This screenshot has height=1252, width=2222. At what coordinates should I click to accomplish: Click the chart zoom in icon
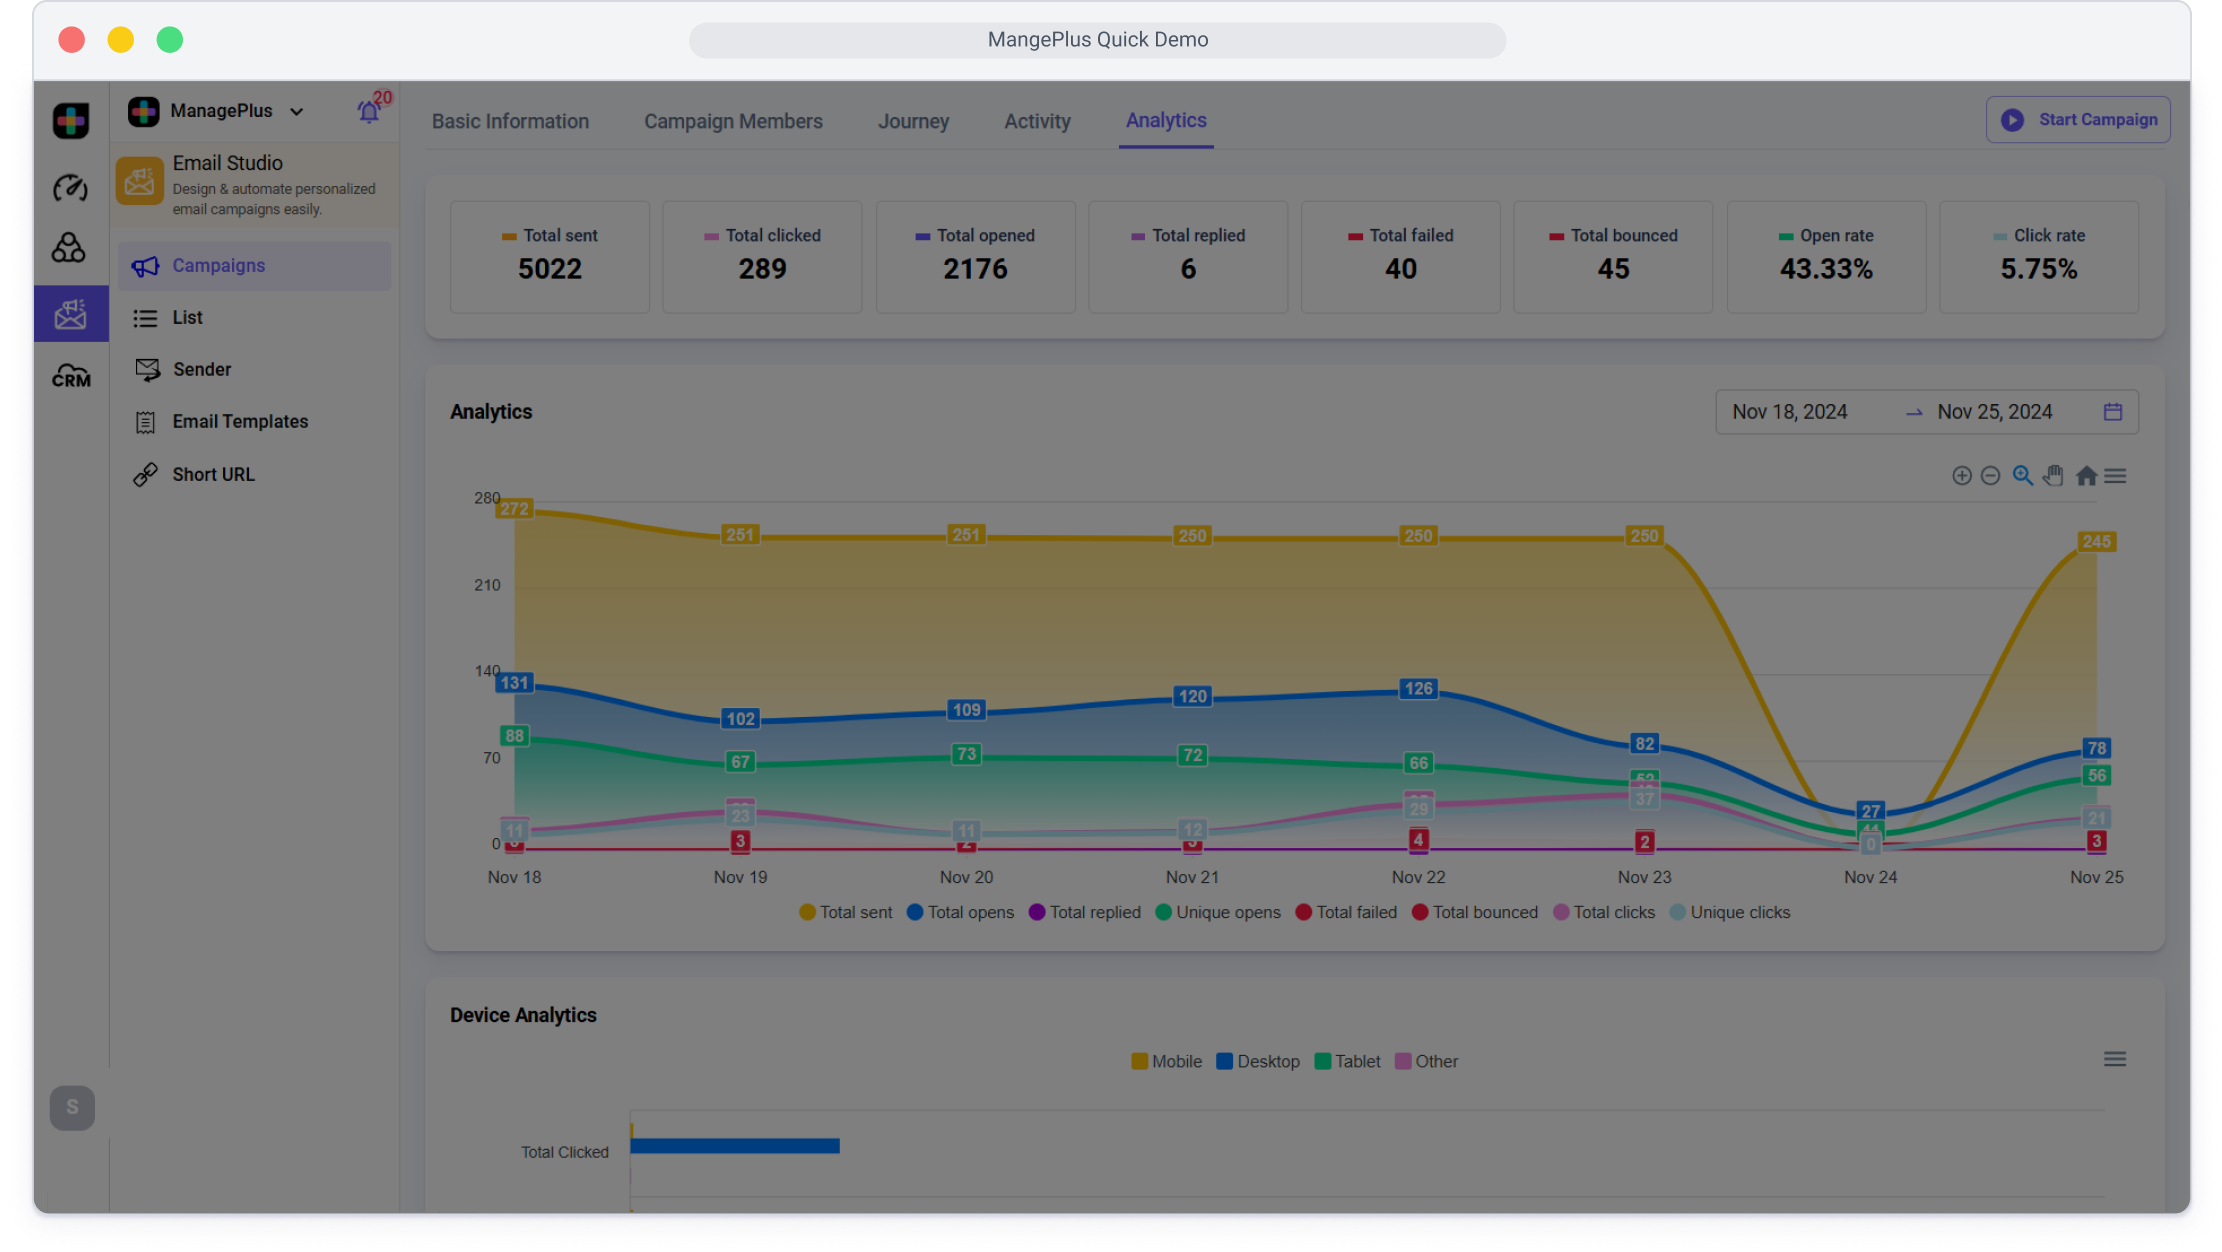coord(1961,476)
